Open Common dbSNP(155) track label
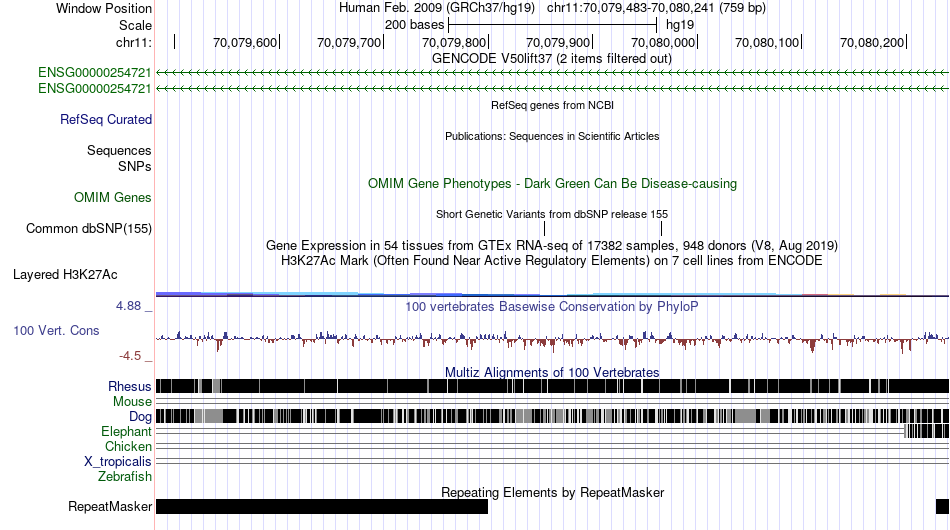This screenshot has height=530, width=950. click(x=89, y=228)
